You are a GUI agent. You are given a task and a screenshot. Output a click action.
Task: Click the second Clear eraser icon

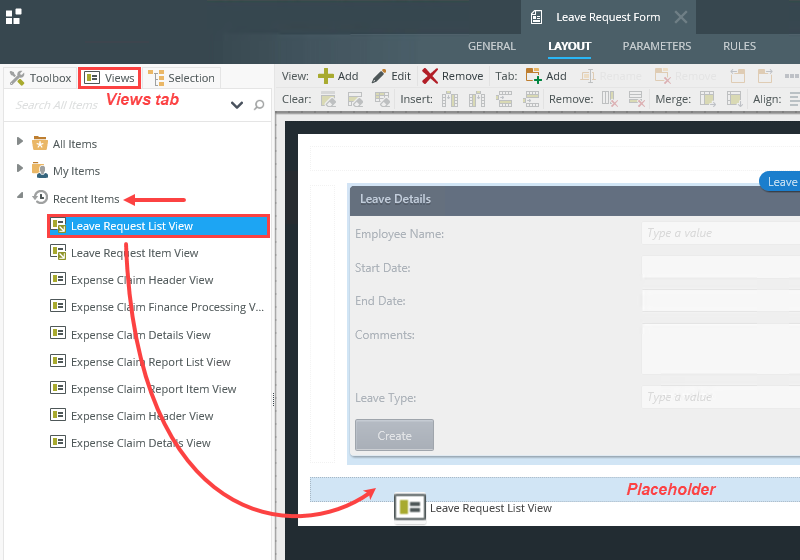point(355,99)
